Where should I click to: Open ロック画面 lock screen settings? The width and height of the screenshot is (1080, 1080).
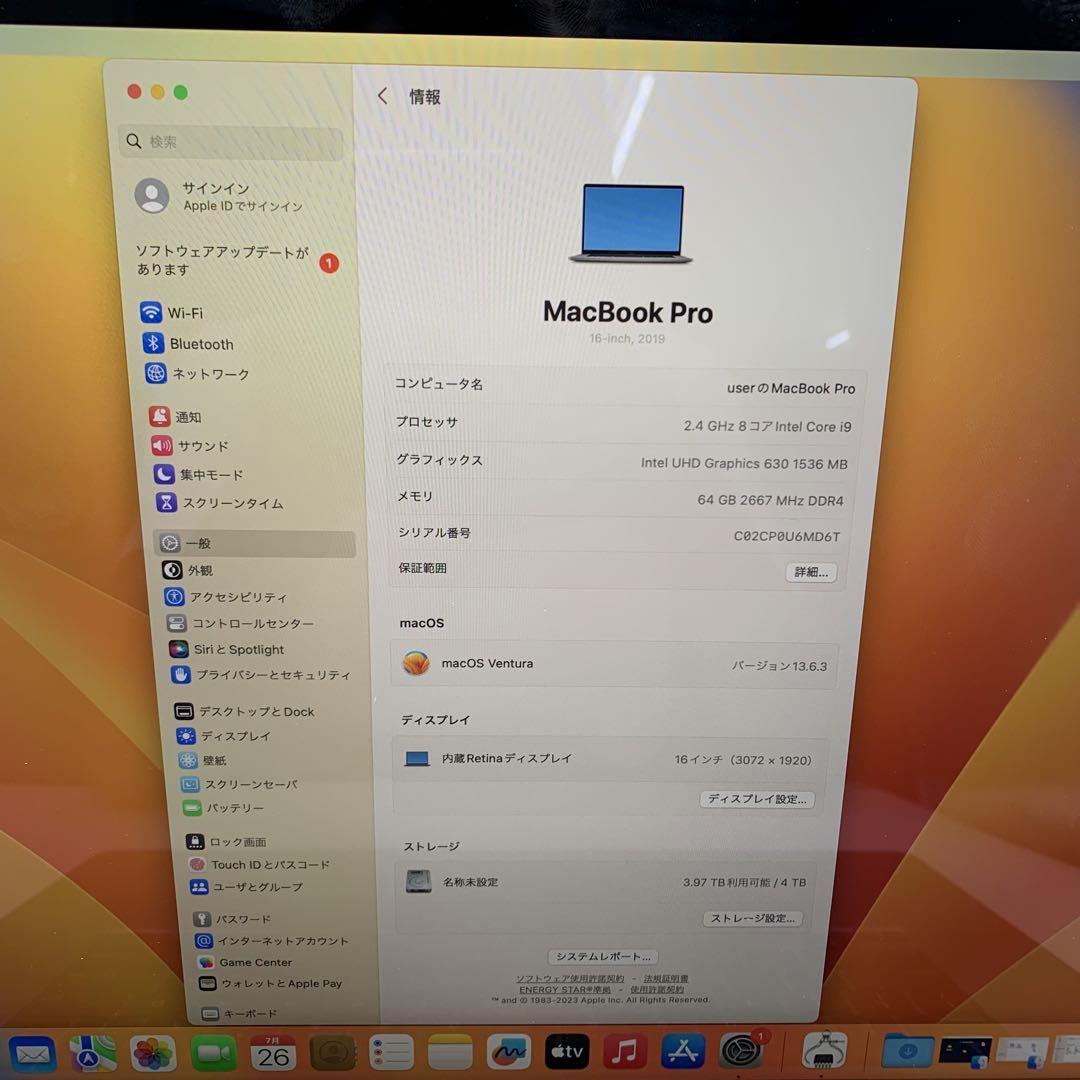227,842
